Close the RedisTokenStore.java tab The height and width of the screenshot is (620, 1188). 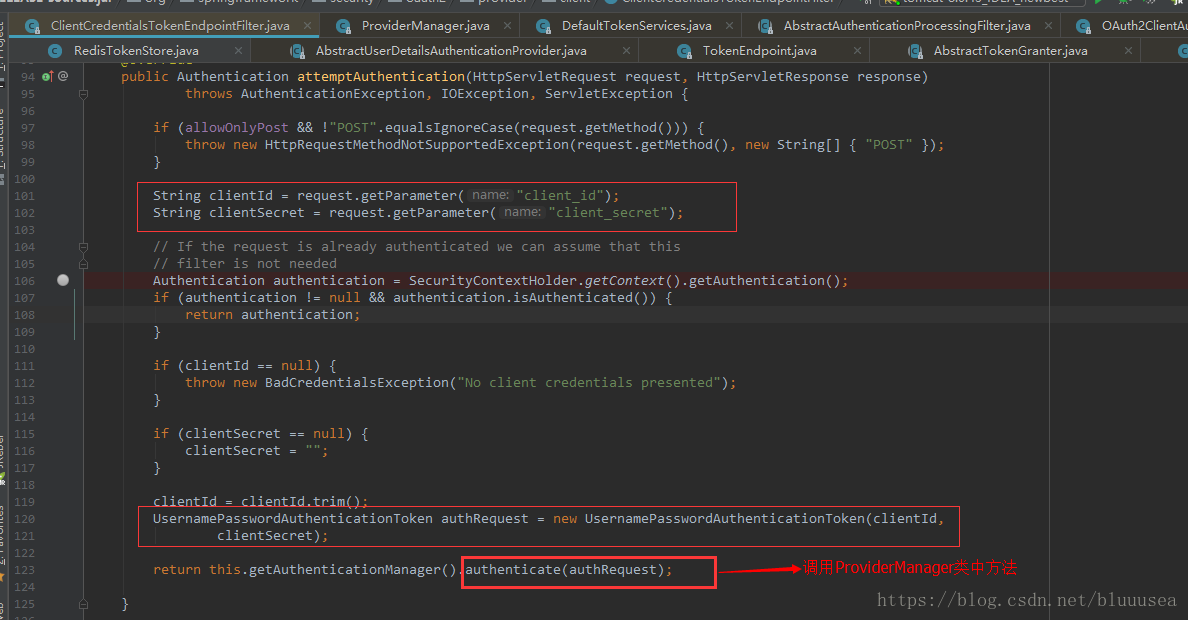click(x=239, y=50)
